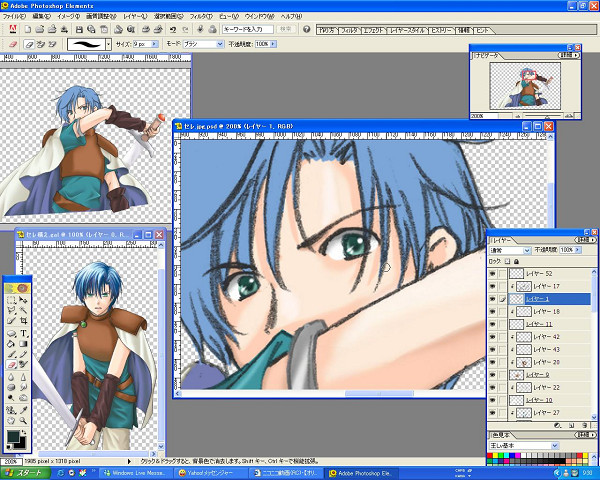
Task: Select the Eraser tool in toolbox
Action: click(x=11, y=364)
